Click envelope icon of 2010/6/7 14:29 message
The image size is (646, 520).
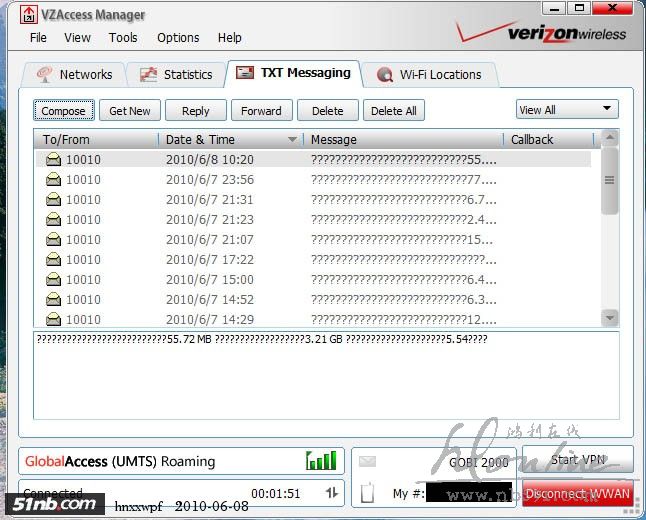coord(54,319)
